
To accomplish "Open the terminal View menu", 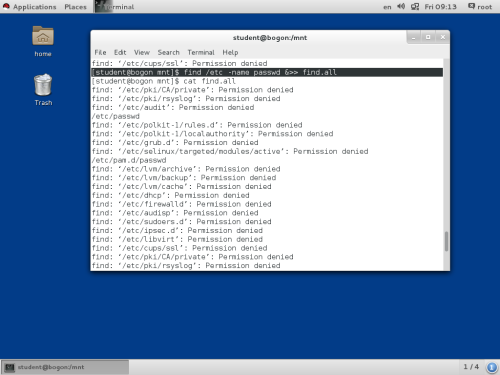I will coord(142,52).
